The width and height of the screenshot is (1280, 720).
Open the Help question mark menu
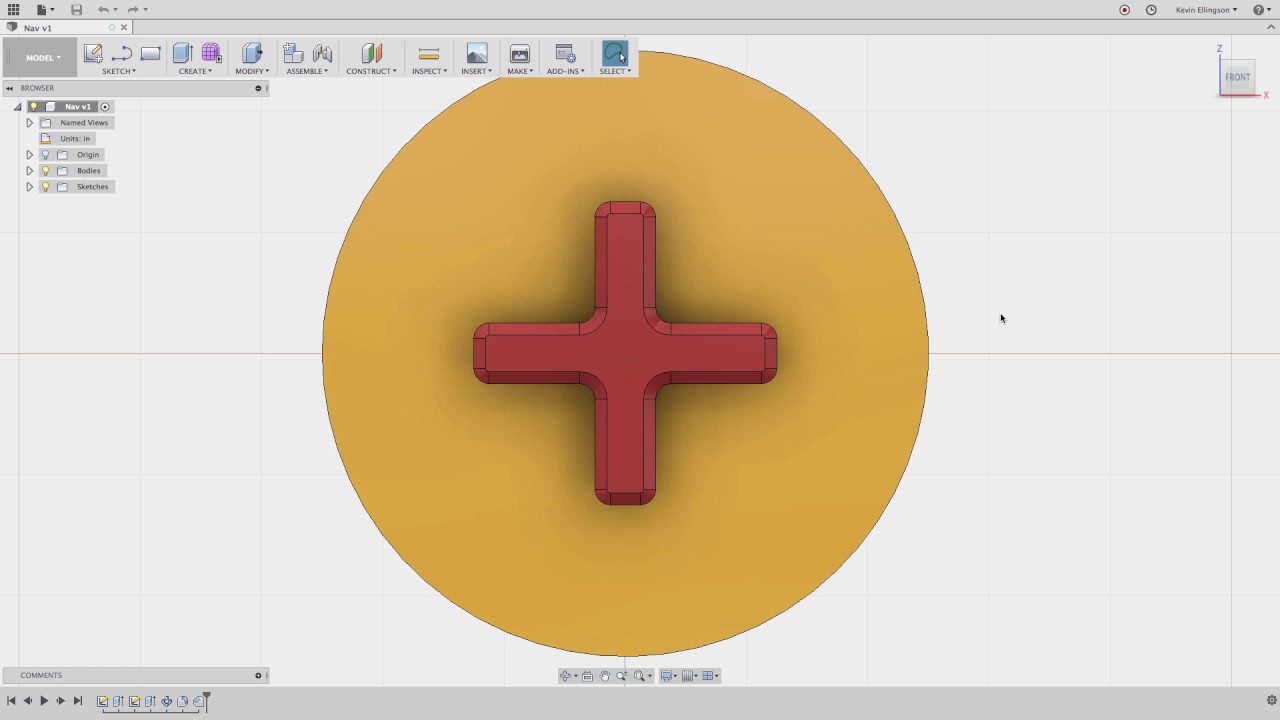pyautogui.click(x=1261, y=10)
